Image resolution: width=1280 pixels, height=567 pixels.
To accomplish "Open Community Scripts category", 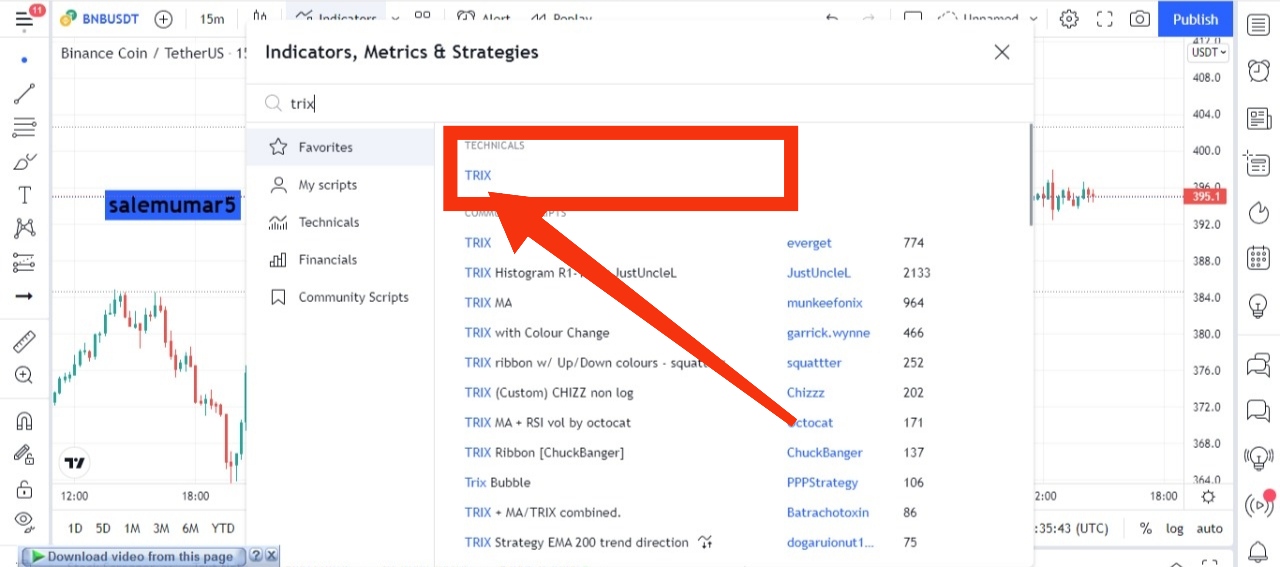I will pos(353,297).
